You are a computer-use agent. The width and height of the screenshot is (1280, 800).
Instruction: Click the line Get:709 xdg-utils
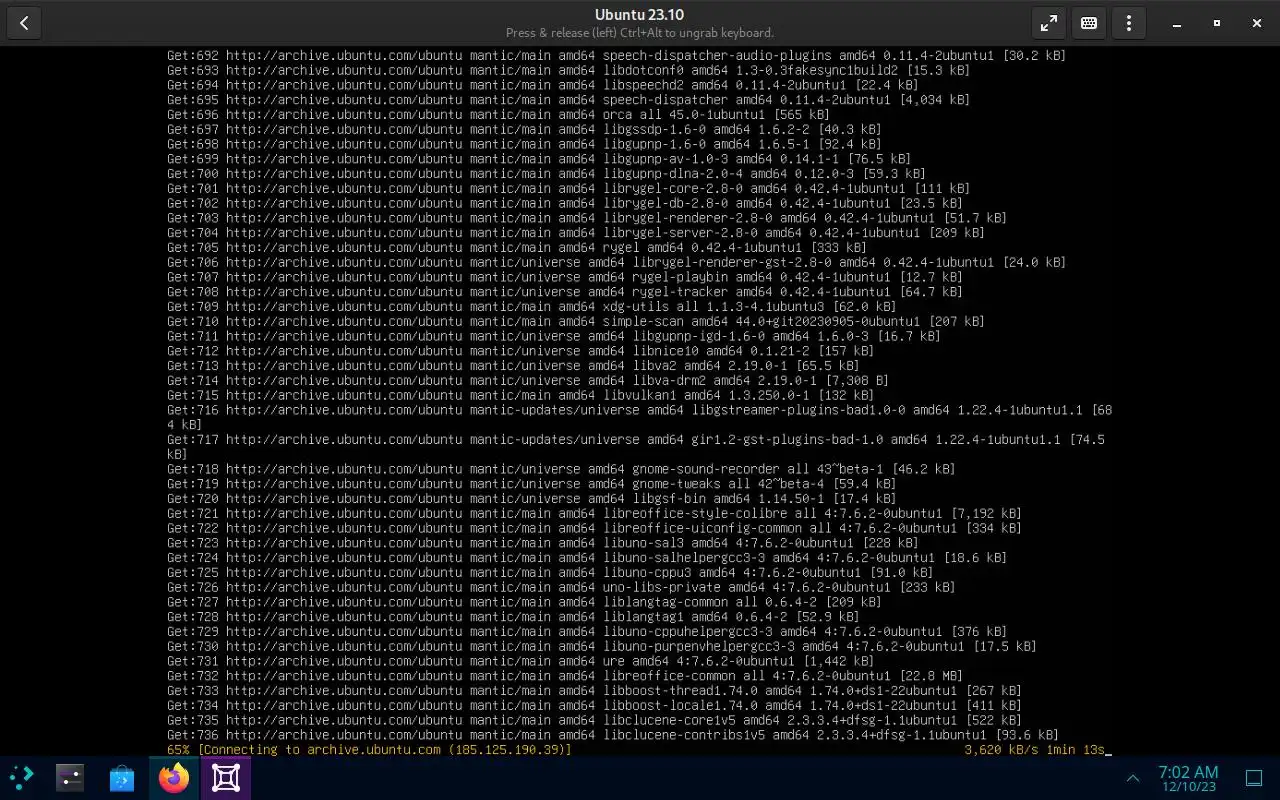click(x=531, y=306)
